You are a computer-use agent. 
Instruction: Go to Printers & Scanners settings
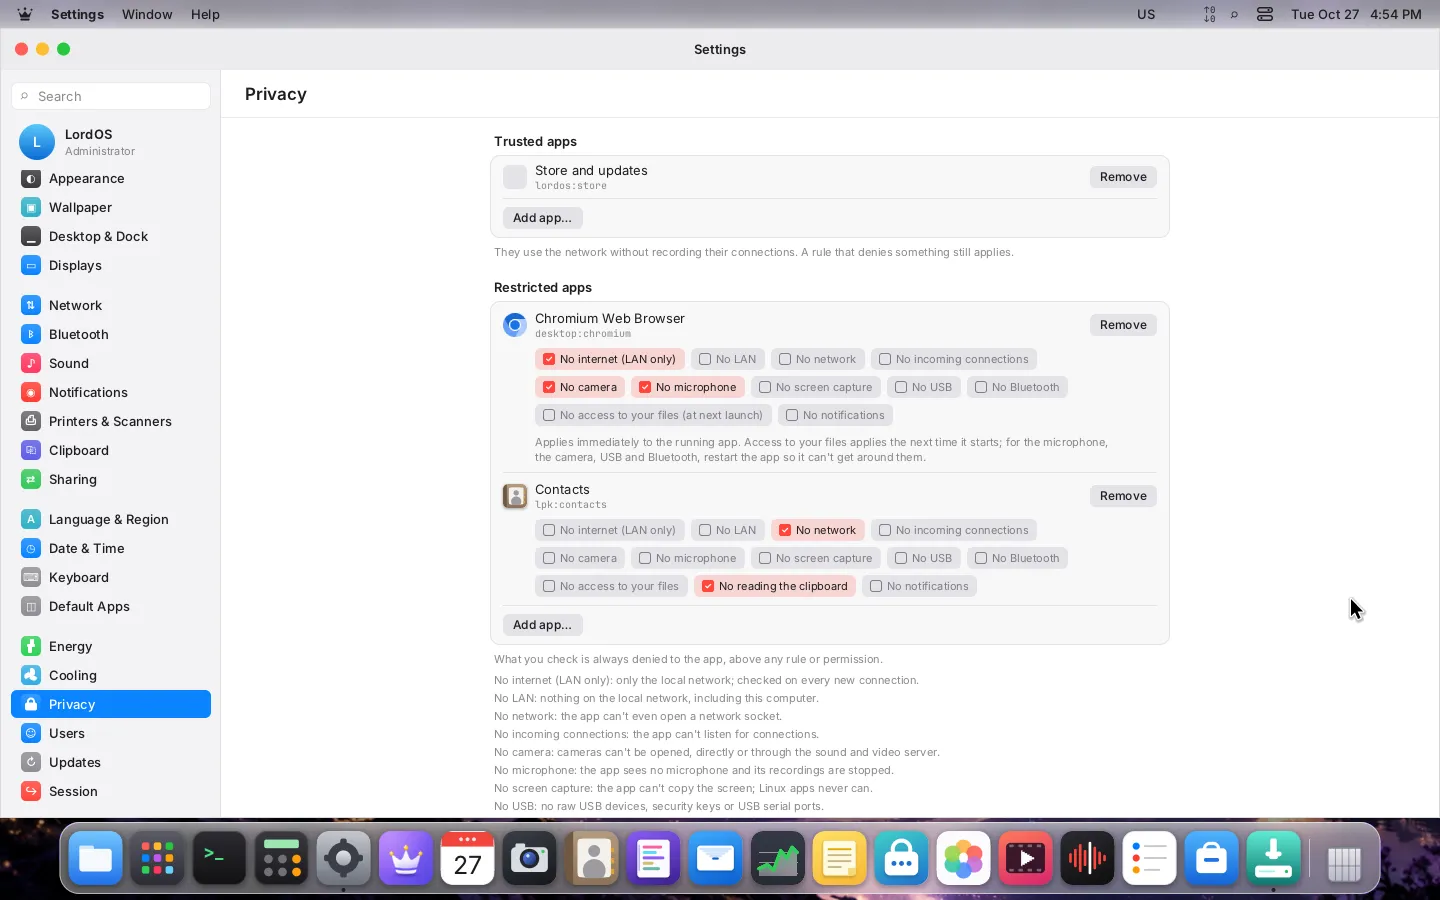tap(111, 421)
